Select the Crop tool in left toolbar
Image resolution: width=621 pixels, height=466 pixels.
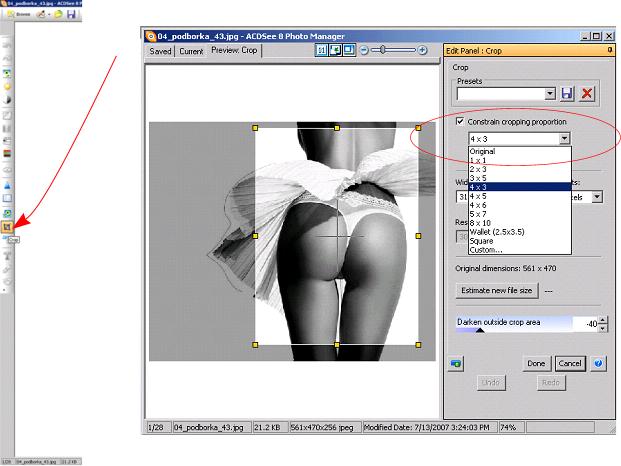7,227
